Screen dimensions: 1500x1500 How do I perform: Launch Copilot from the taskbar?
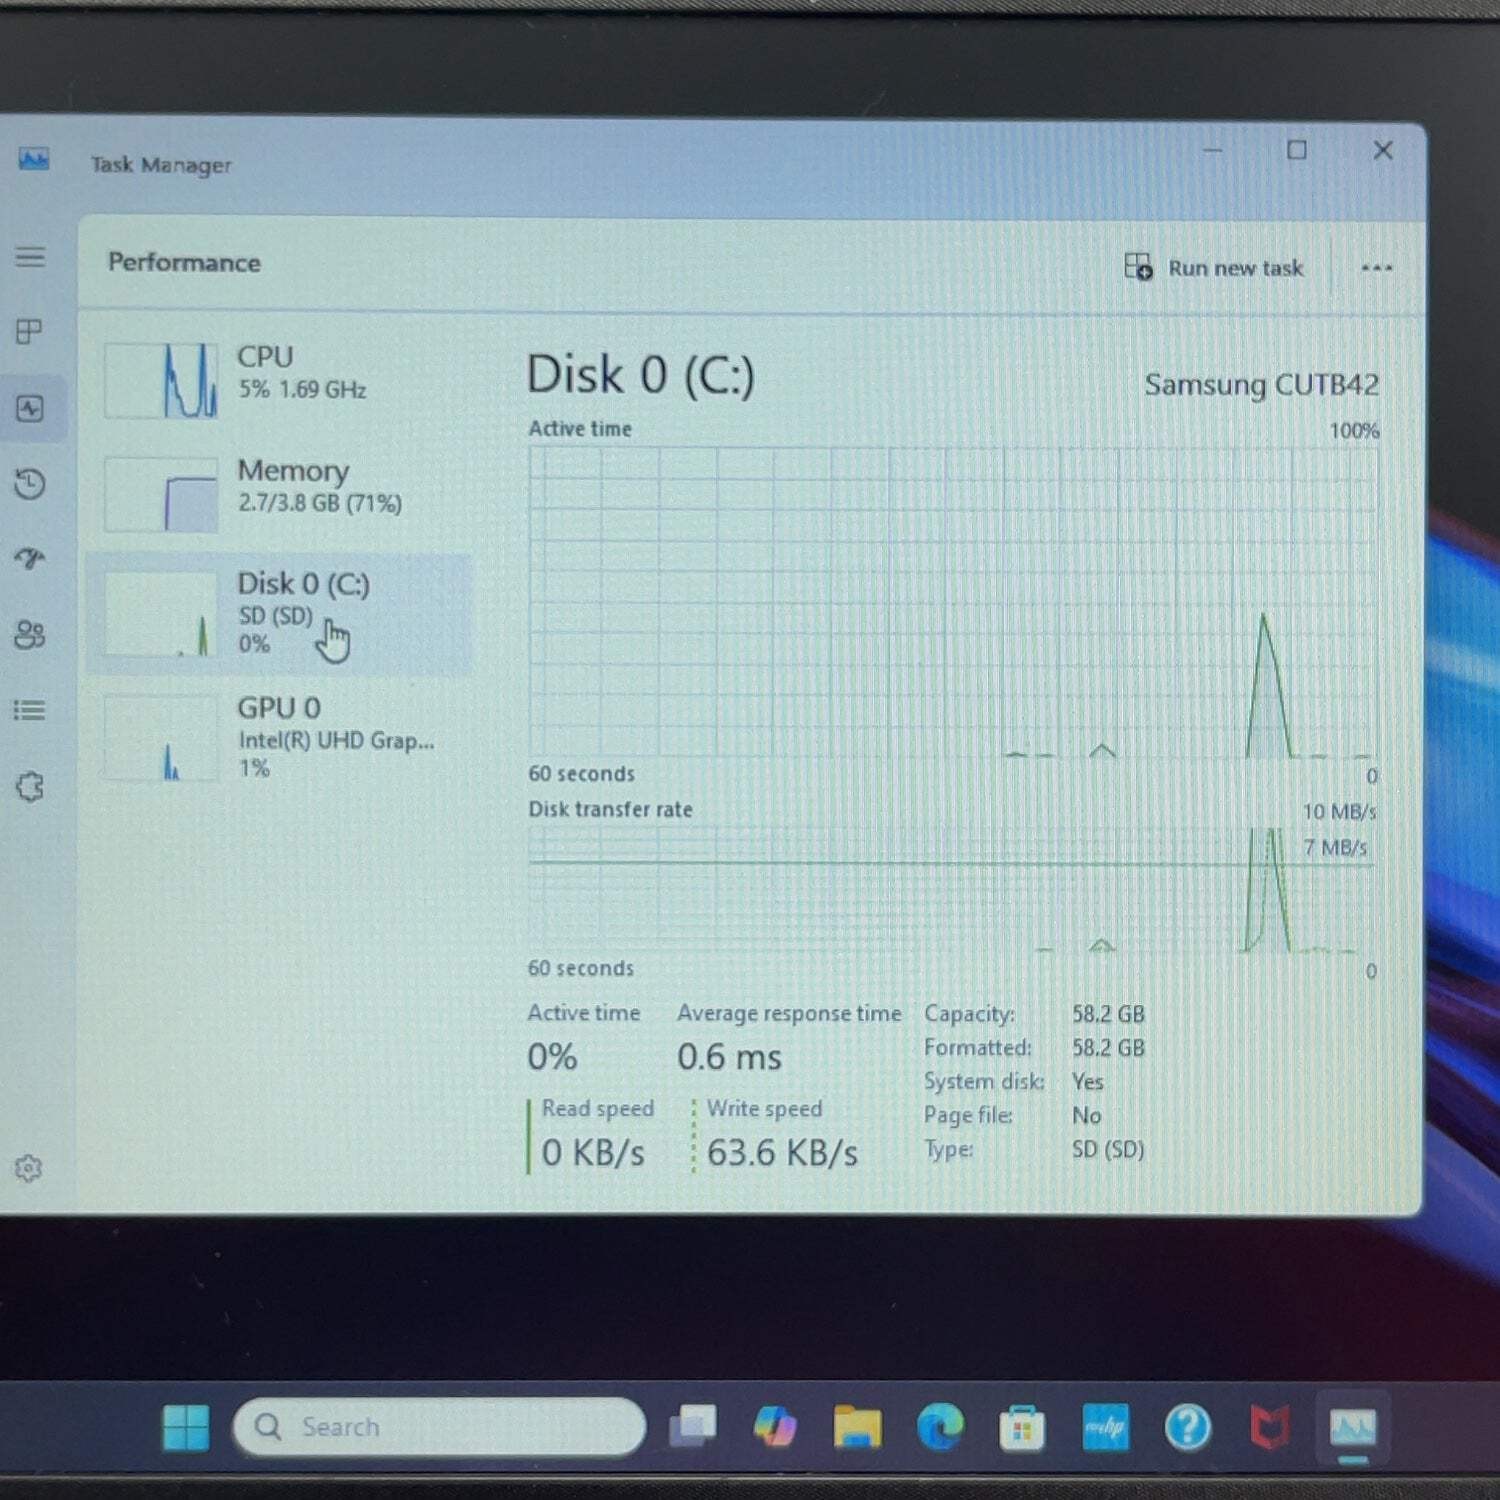coord(775,1427)
